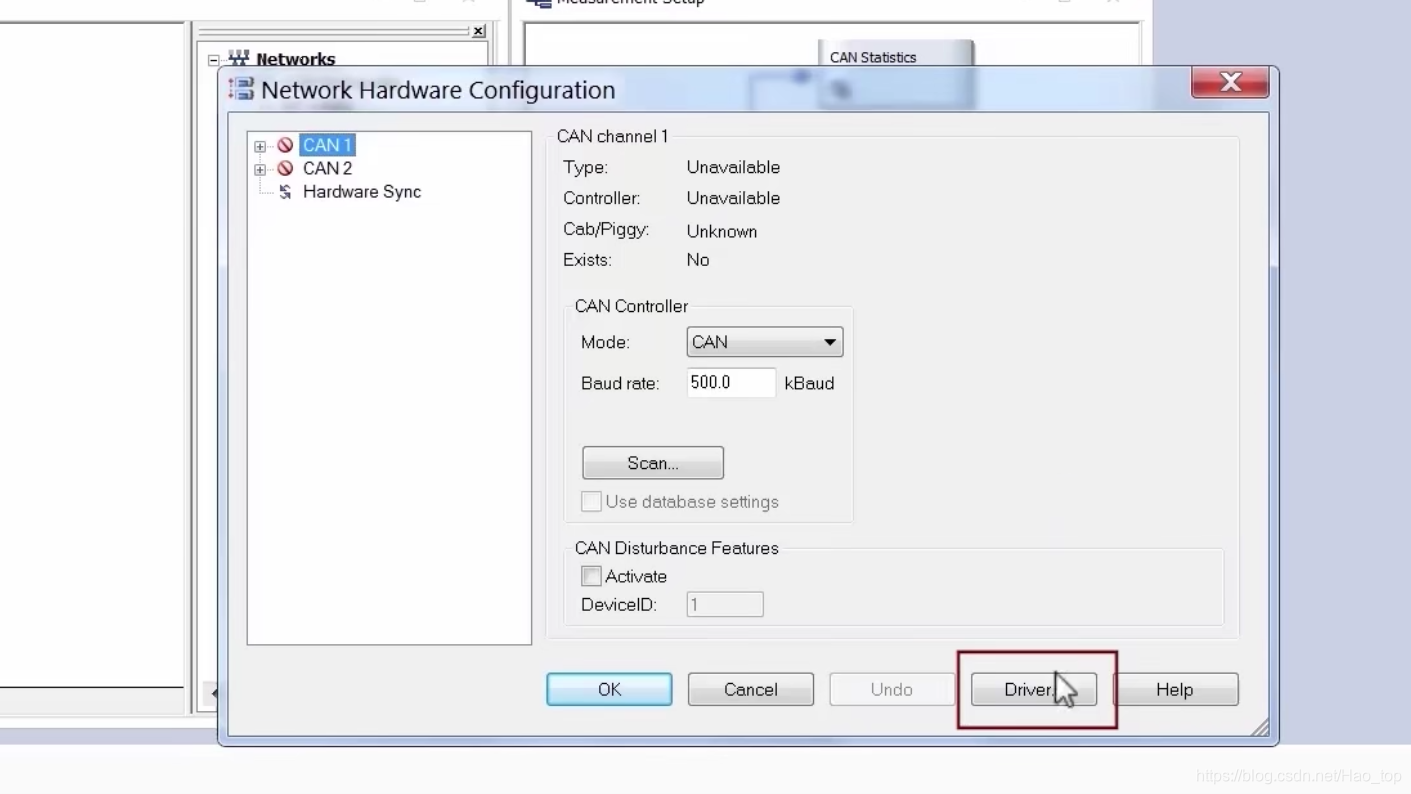Image resolution: width=1411 pixels, height=794 pixels.
Task: Click the Undo button
Action: tap(892, 689)
